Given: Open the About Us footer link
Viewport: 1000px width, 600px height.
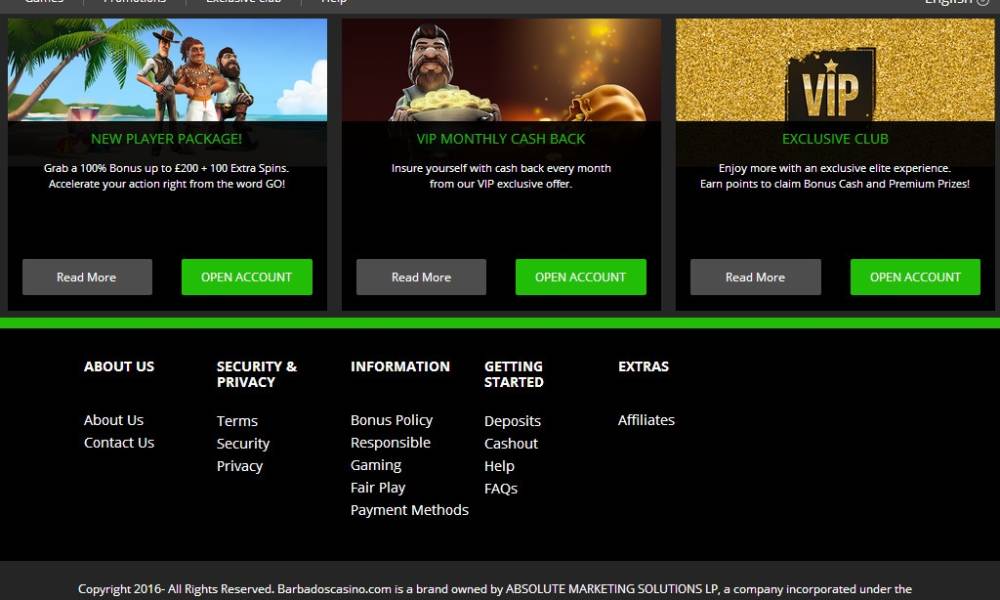Looking at the screenshot, I should tap(114, 420).
